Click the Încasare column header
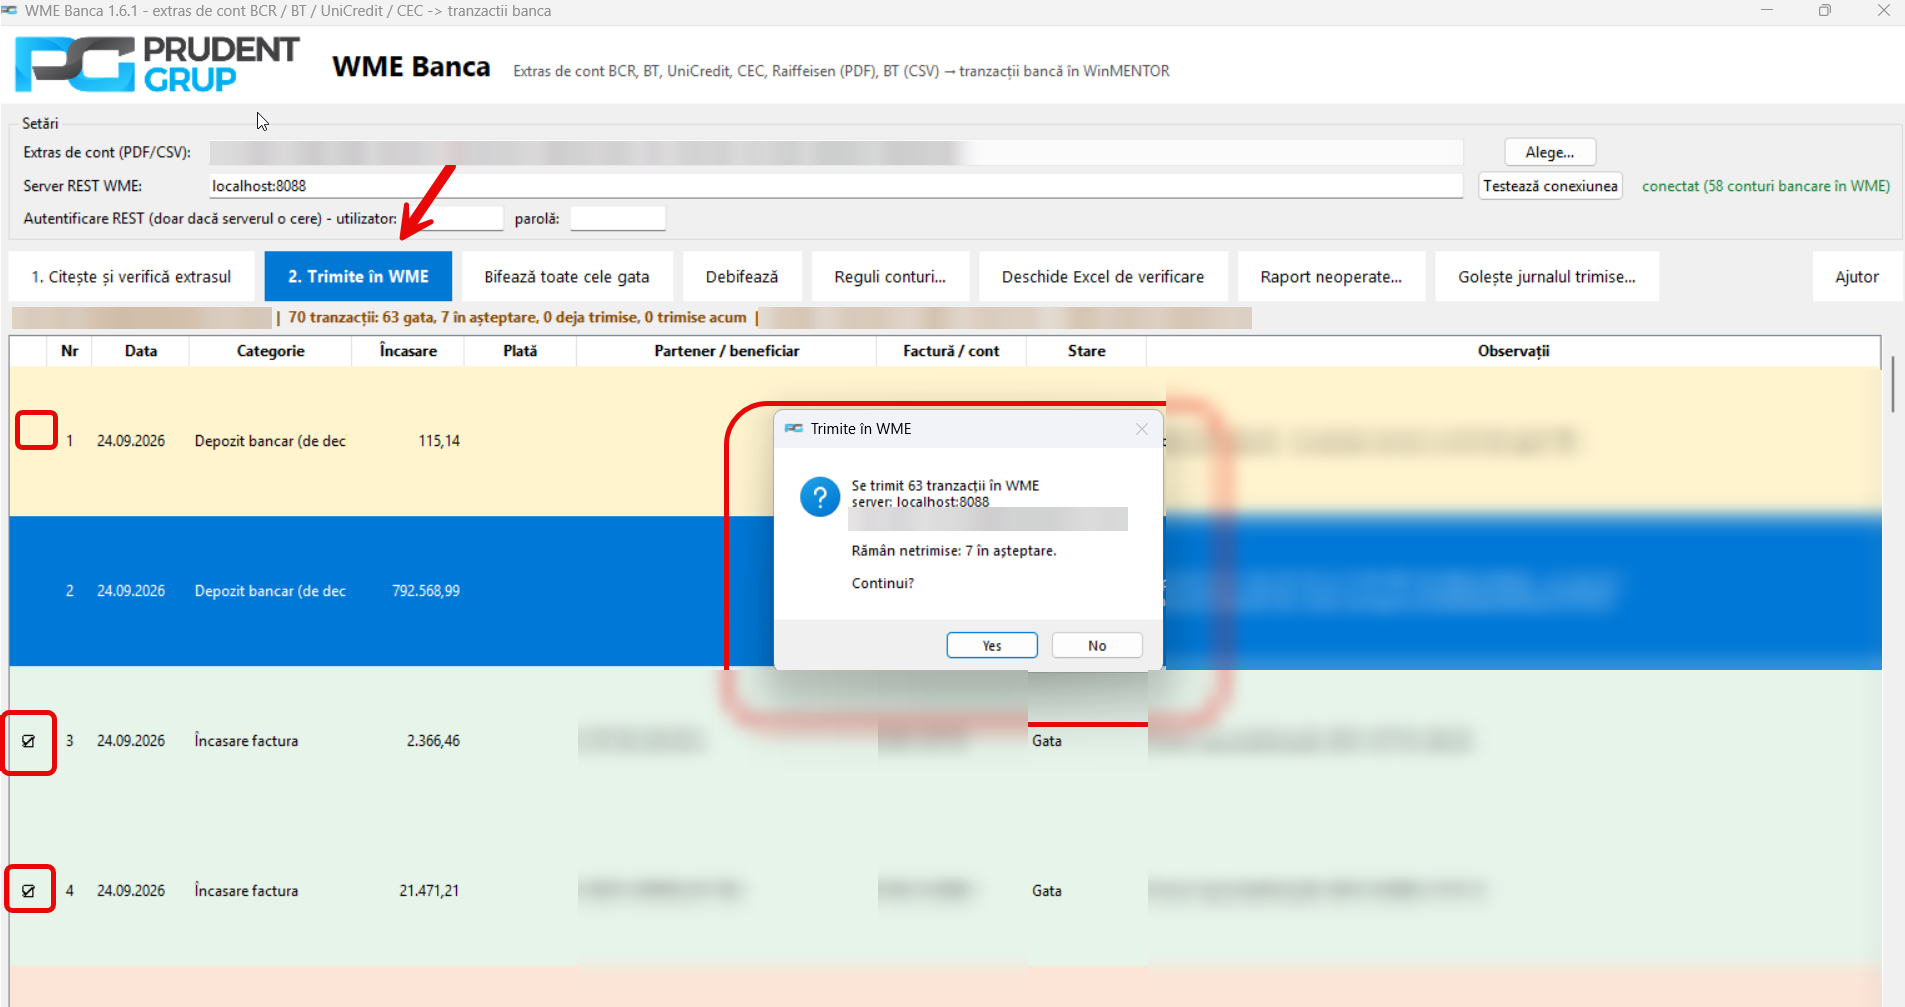 (408, 351)
